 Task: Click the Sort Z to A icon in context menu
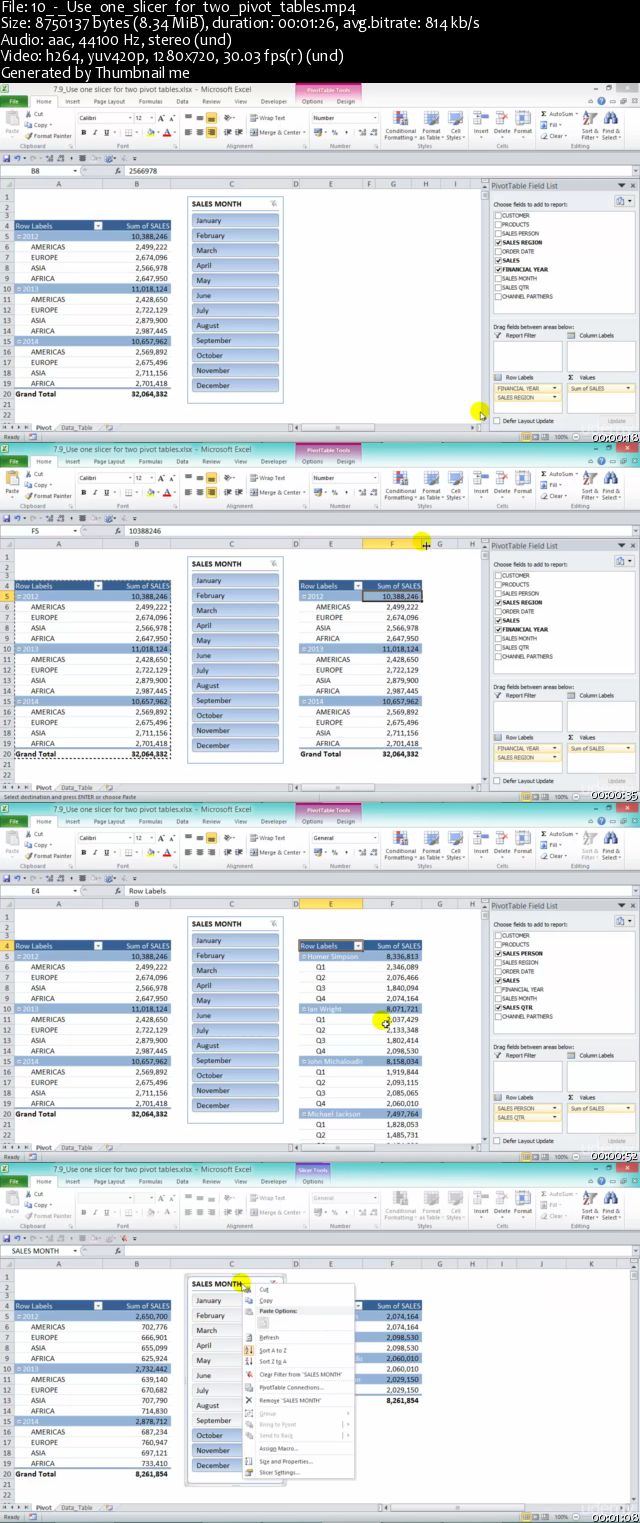click(x=249, y=1361)
